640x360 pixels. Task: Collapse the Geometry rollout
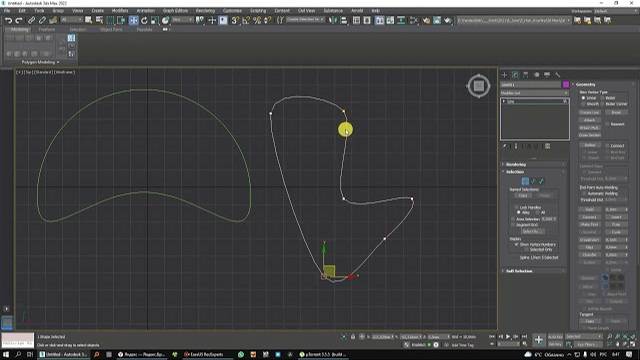[x=603, y=84]
